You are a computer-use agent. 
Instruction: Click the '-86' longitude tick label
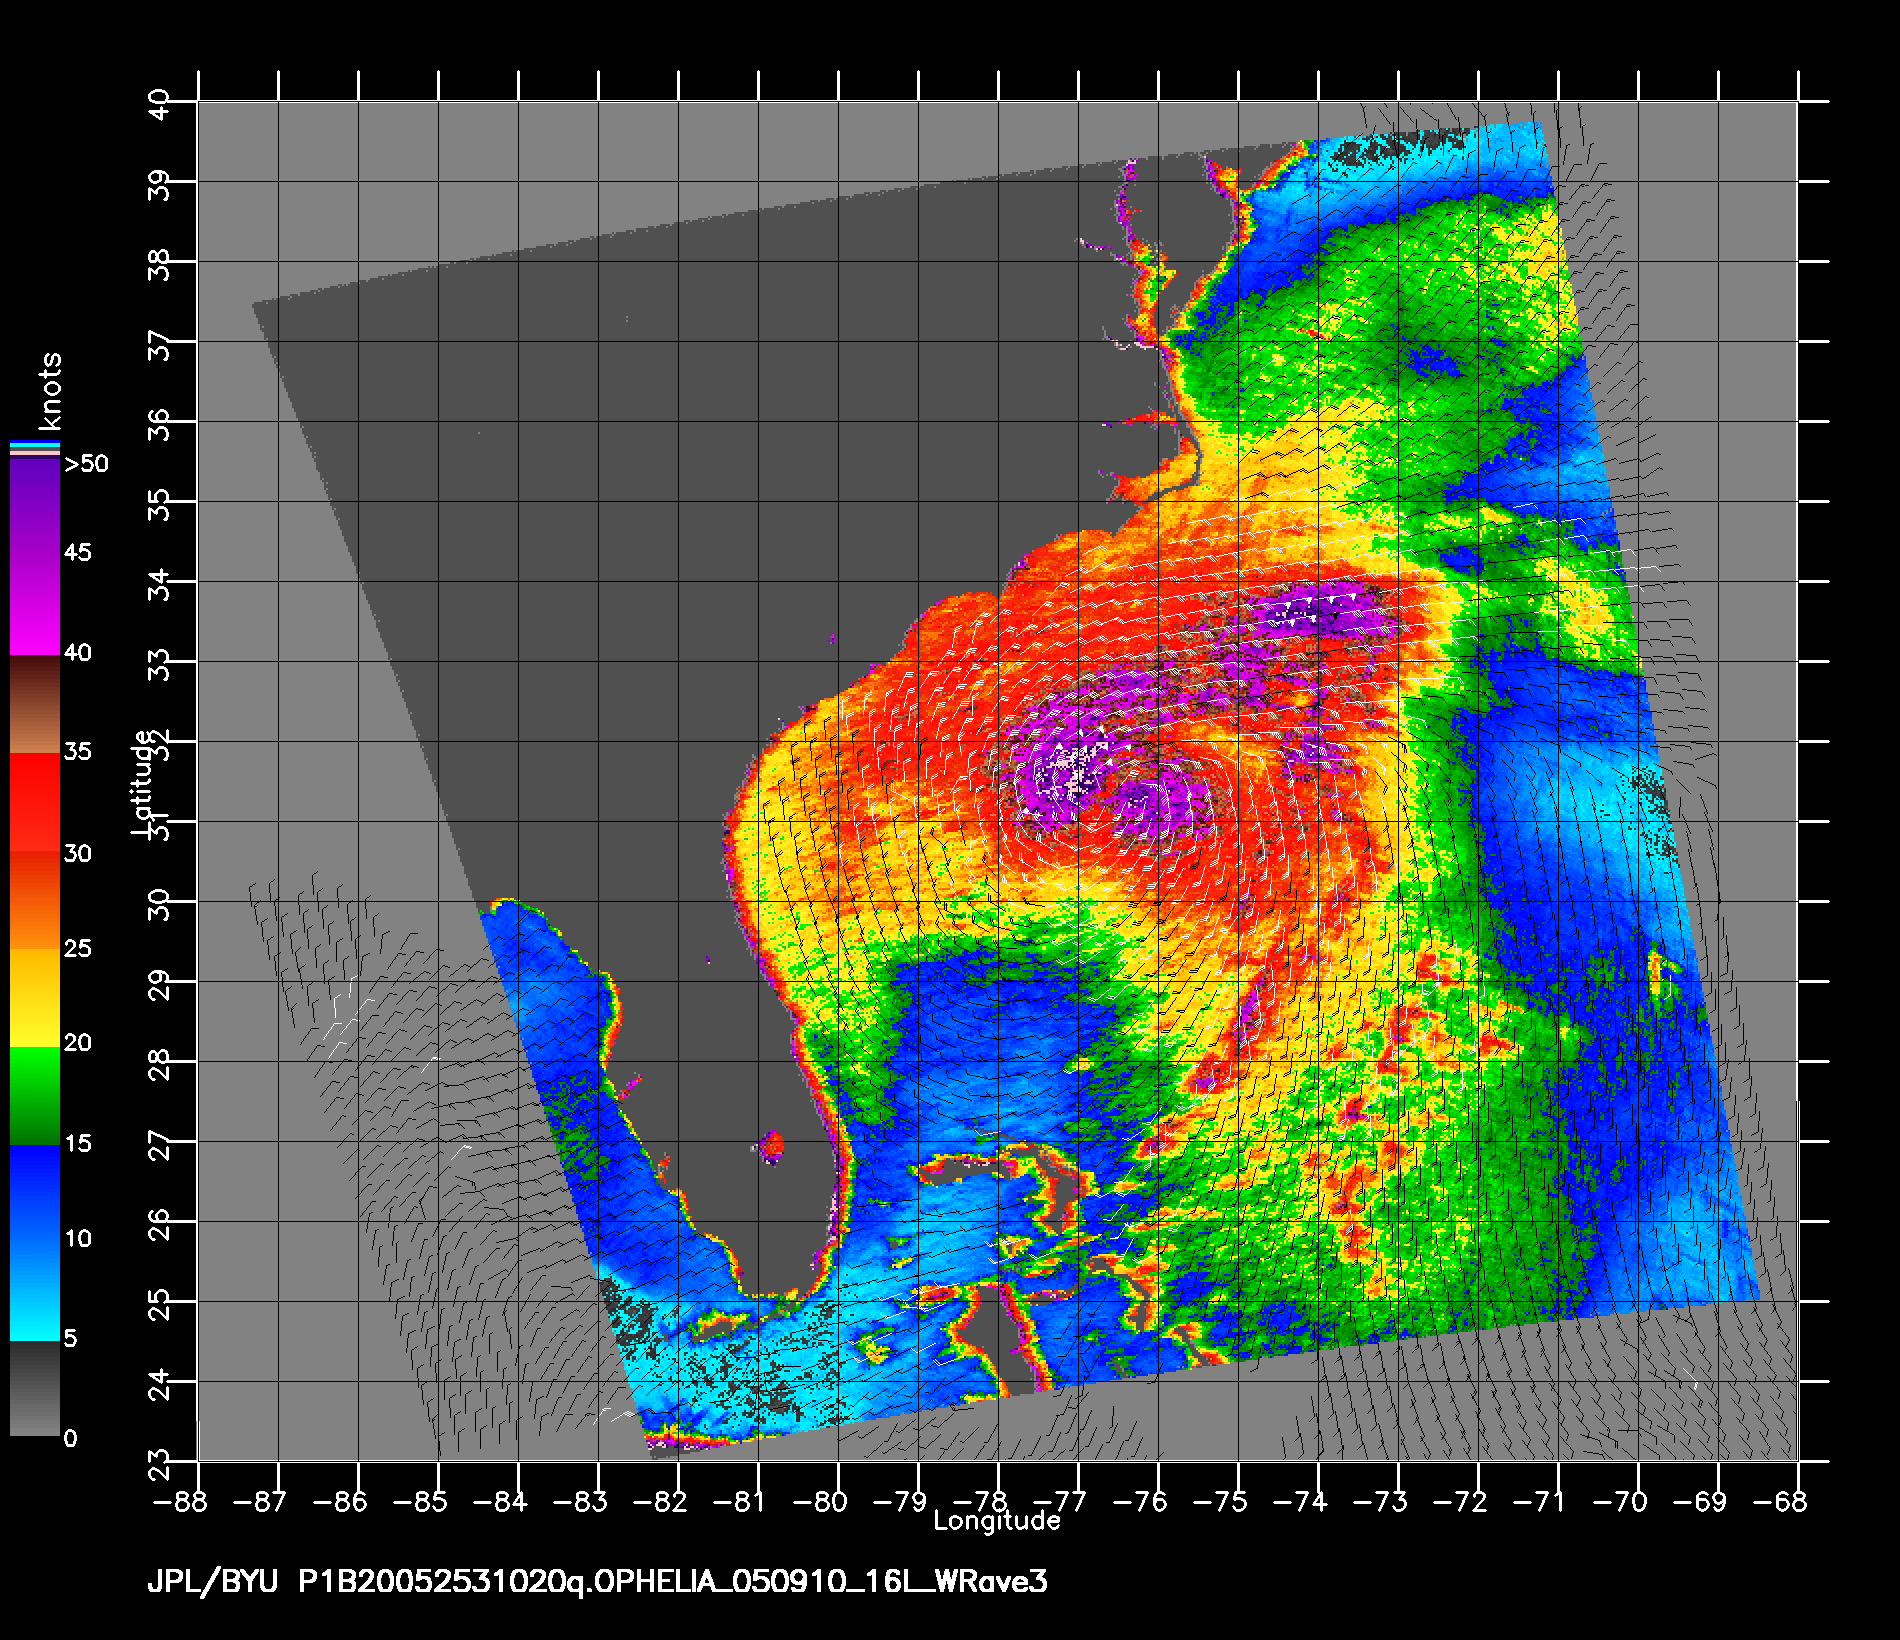coord(340,1502)
